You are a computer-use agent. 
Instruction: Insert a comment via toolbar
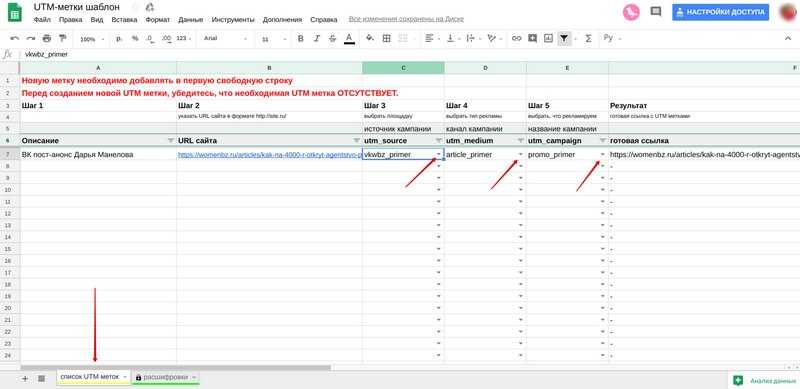[x=533, y=39]
